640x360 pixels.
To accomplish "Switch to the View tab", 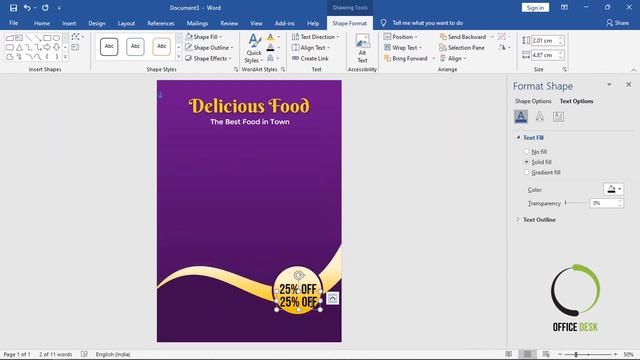I will [256, 23].
